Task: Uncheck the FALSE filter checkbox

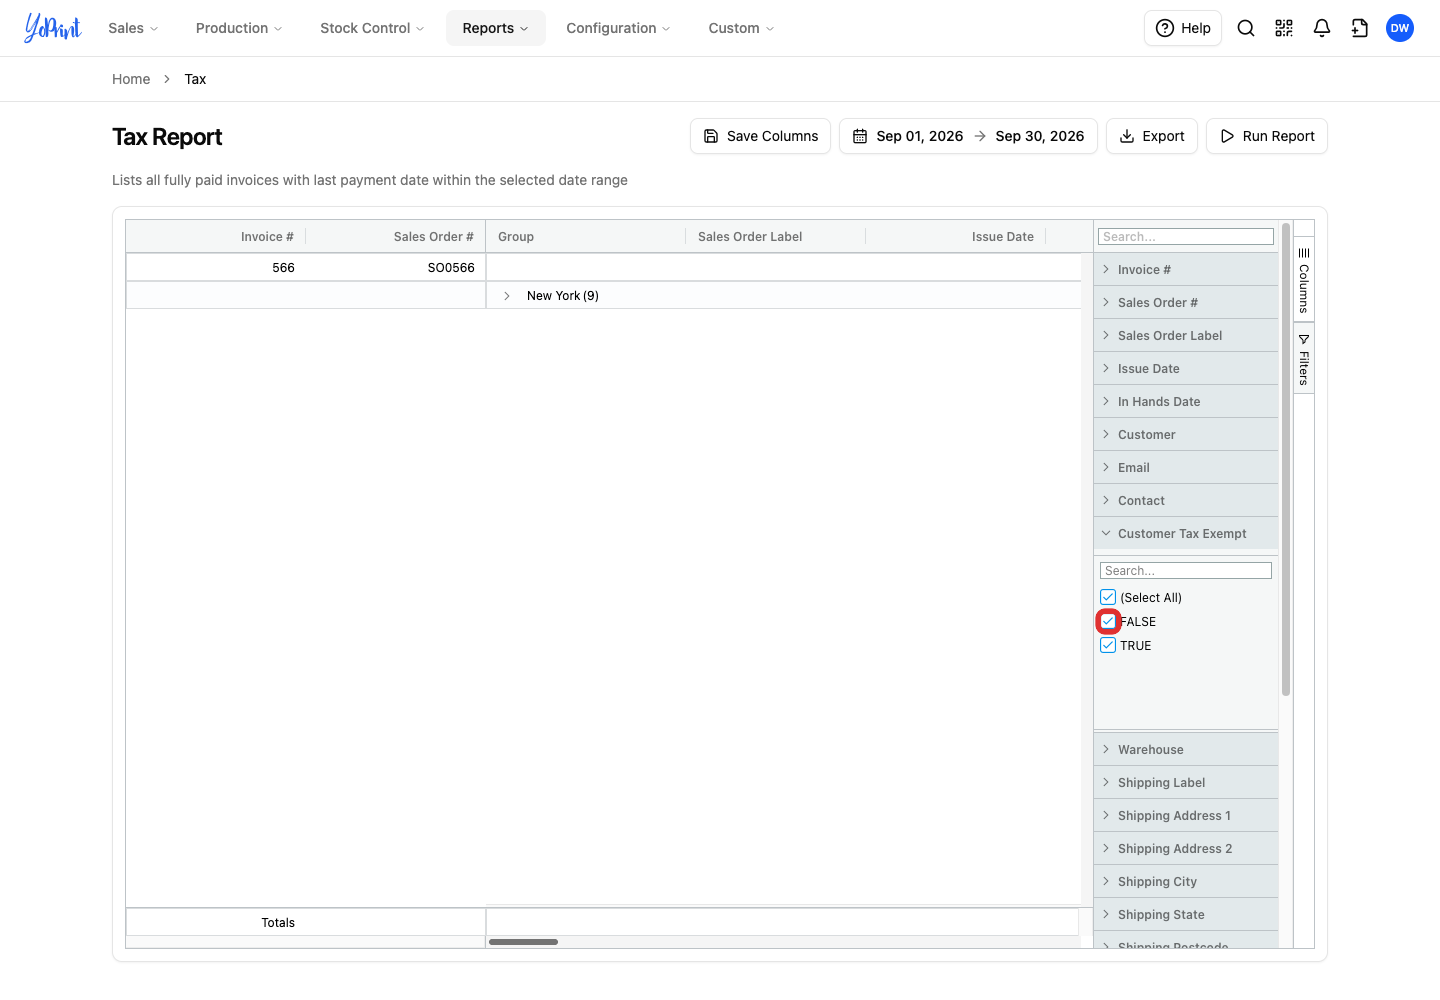Action: (x=1108, y=621)
